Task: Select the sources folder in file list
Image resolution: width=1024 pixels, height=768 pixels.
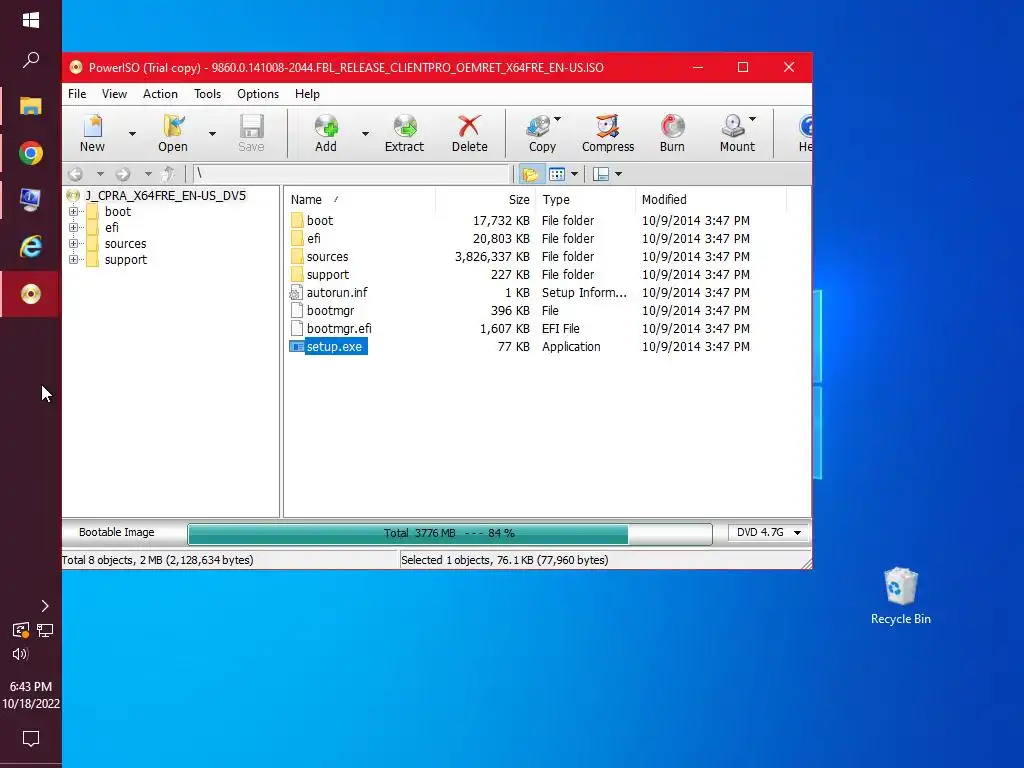Action: [x=327, y=257]
